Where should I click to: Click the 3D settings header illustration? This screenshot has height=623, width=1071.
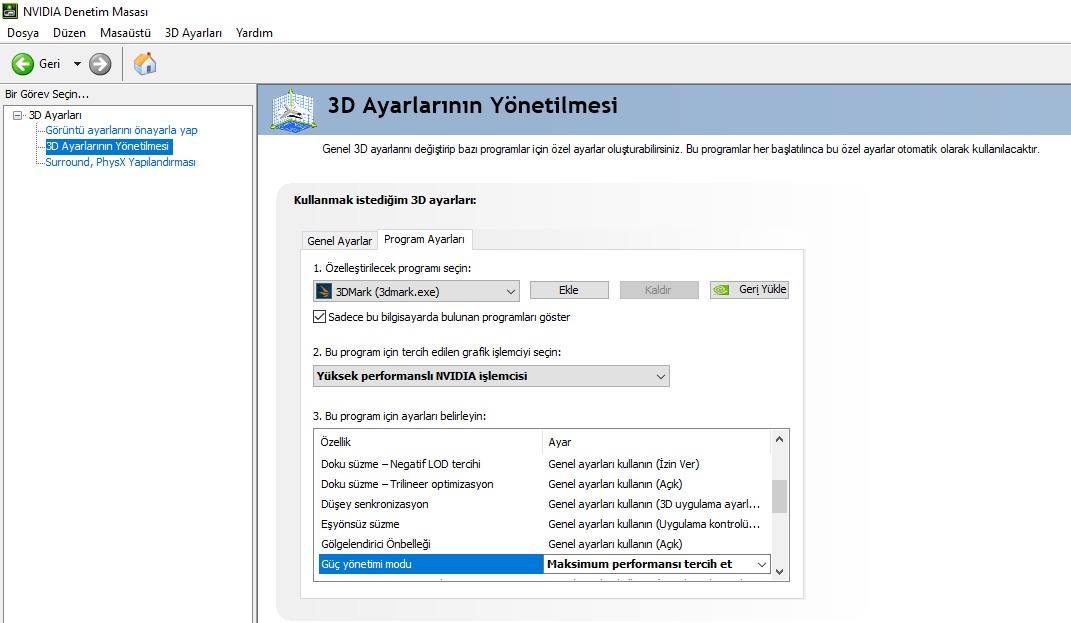[x=293, y=110]
